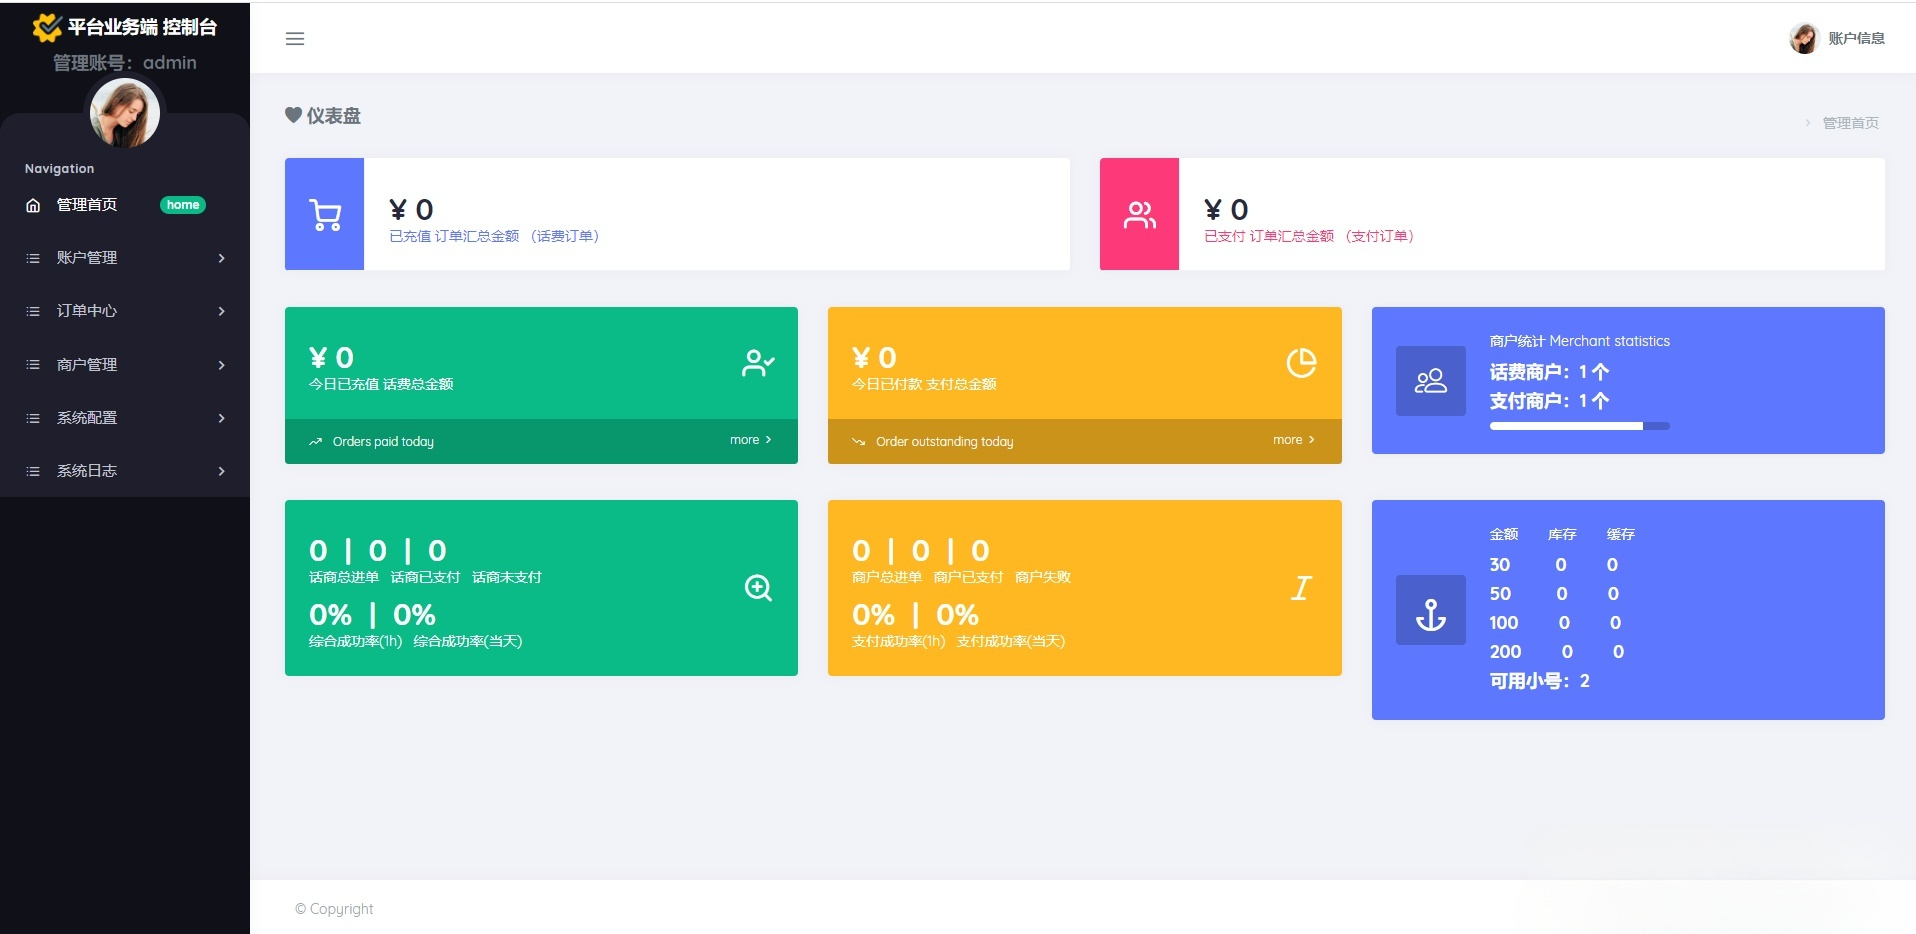Click the merchant statistics progress bar

pos(1579,426)
